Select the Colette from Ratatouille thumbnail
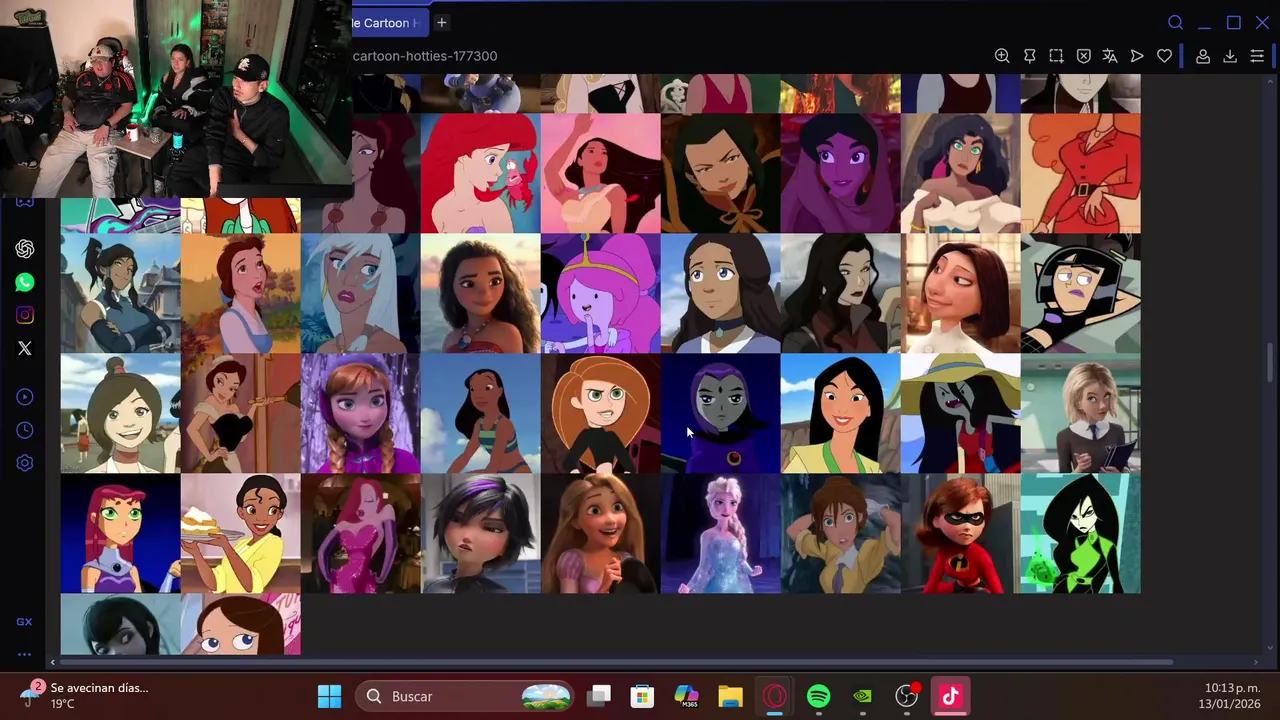 tap(960, 293)
